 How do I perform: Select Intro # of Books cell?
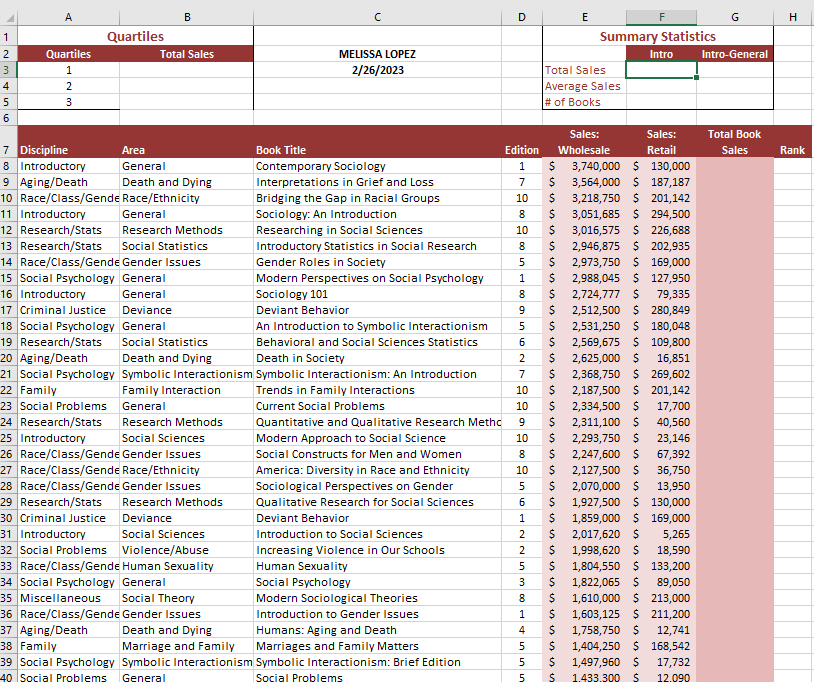(x=661, y=102)
